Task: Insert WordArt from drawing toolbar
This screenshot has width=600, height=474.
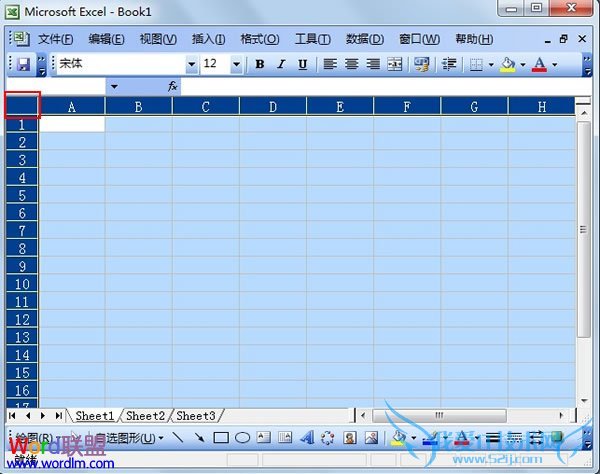Action: (307, 437)
